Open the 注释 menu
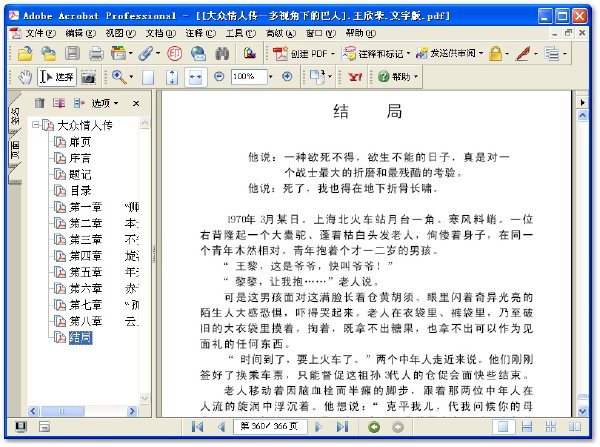 coord(200,33)
